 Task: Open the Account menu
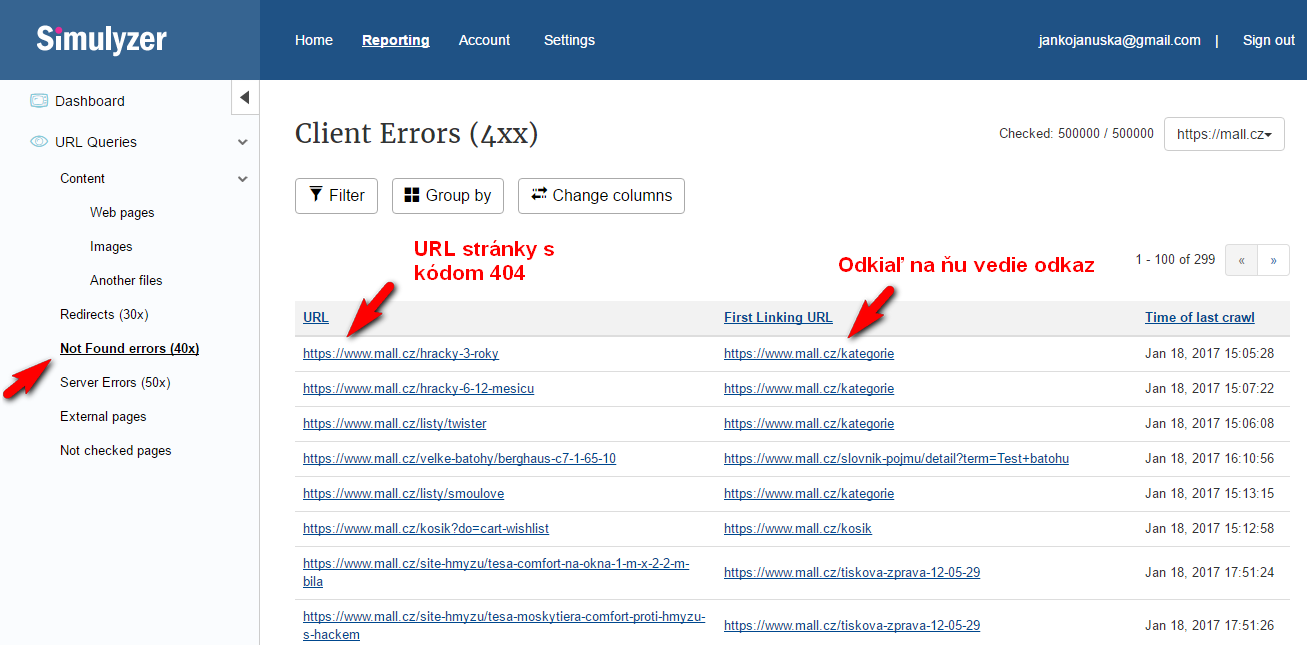click(485, 40)
